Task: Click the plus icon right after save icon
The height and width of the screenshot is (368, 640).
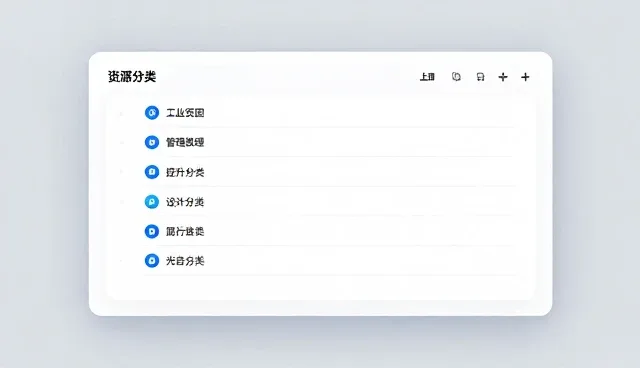Action: [503, 77]
